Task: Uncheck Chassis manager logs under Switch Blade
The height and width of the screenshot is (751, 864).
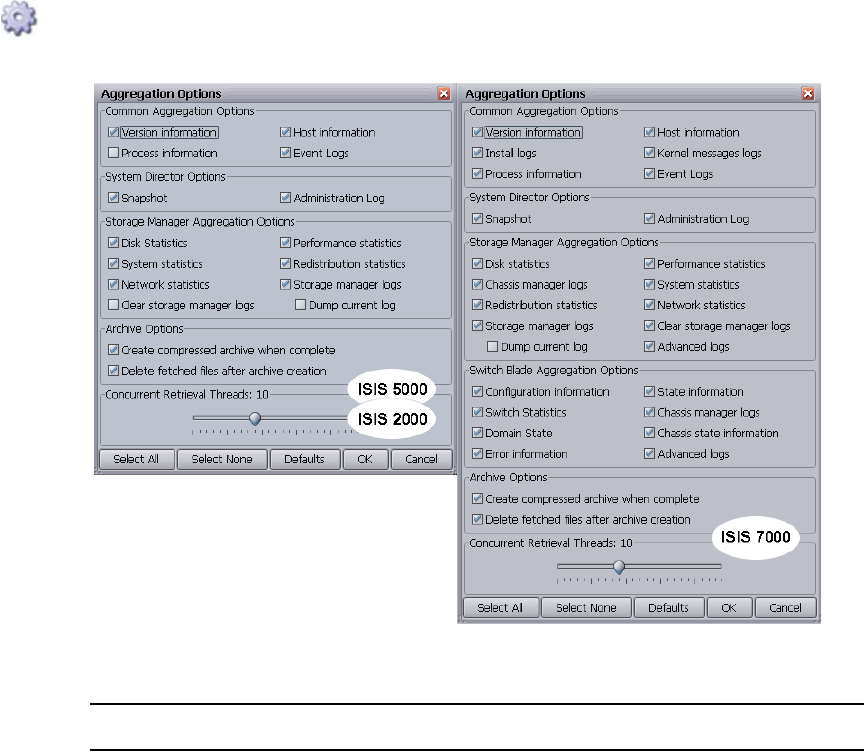Action: [650, 412]
